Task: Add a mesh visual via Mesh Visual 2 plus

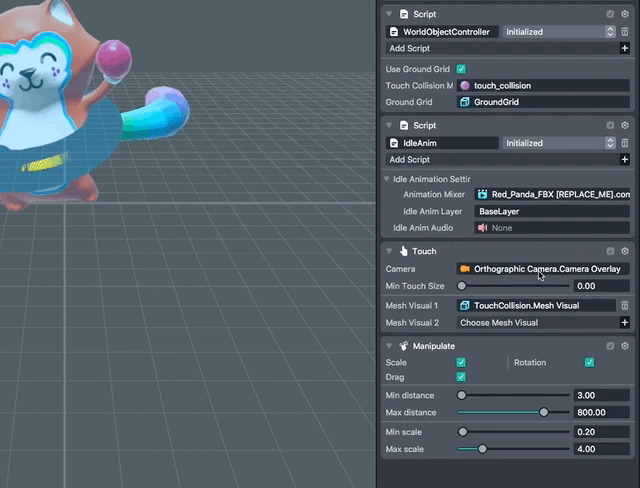Action: (624, 323)
